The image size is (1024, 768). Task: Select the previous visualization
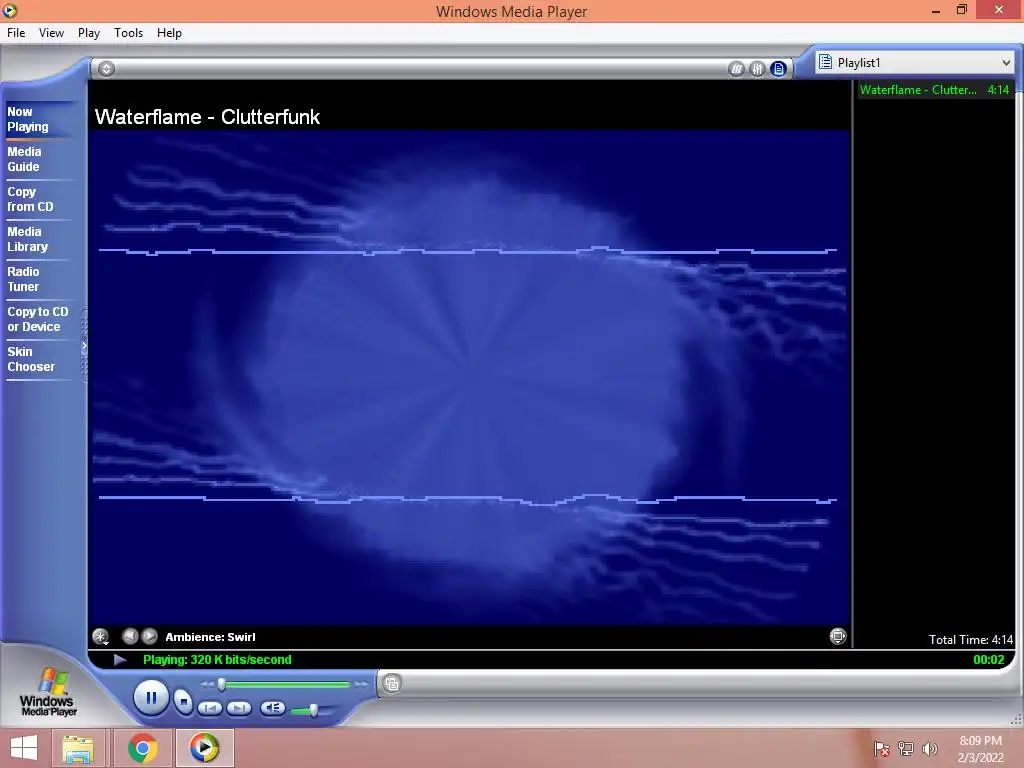(x=130, y=636)
